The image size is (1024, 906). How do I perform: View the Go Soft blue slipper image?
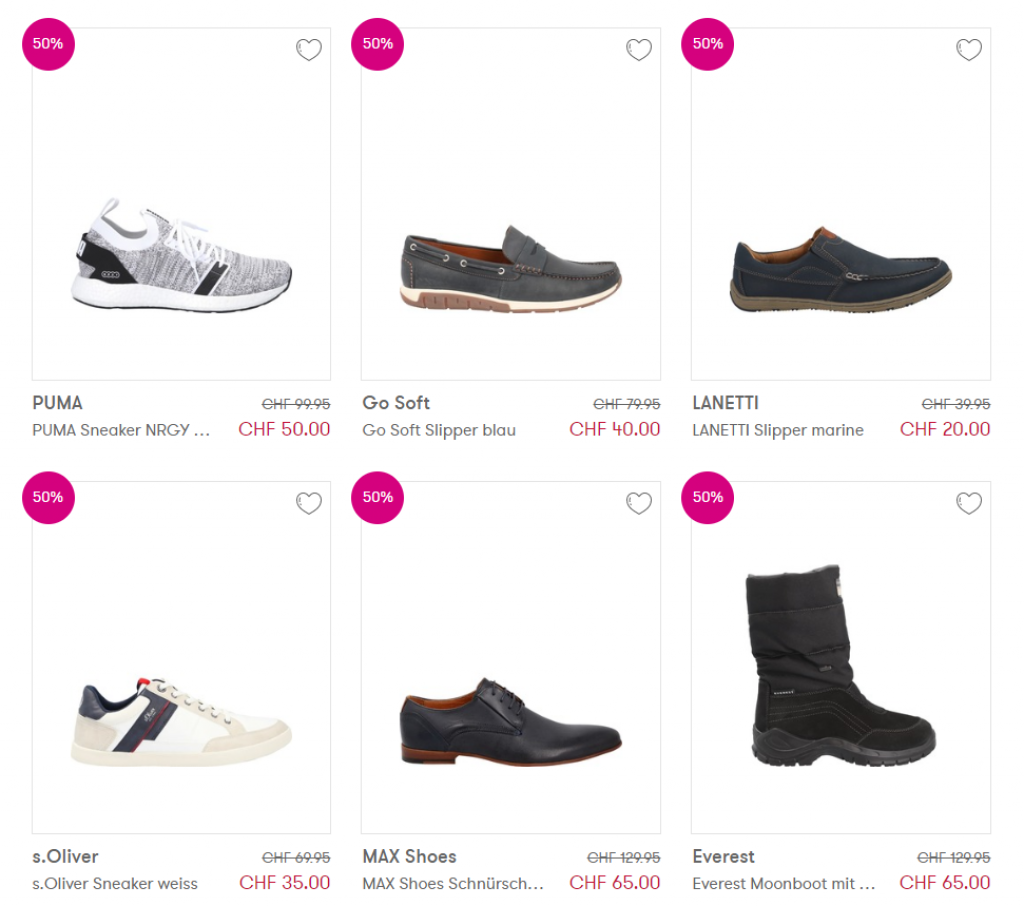click(x=511, y=267)
